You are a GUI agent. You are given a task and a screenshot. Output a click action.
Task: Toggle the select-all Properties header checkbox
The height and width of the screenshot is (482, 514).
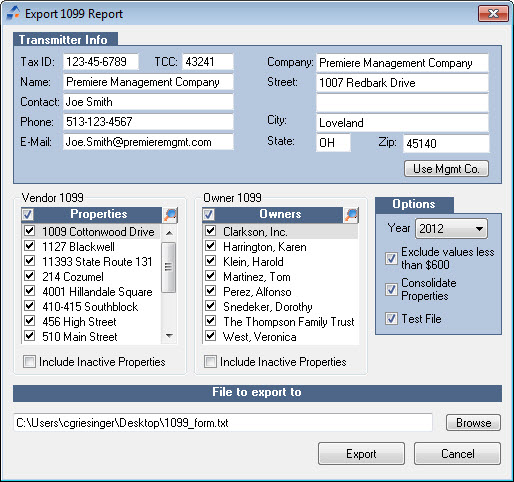[x=28, y=215]
